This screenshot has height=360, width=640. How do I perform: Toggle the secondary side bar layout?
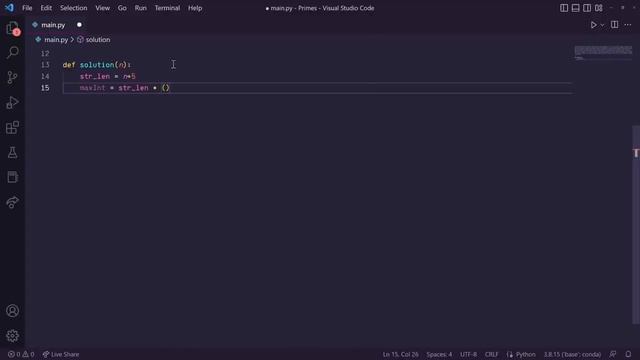point(587,8)
